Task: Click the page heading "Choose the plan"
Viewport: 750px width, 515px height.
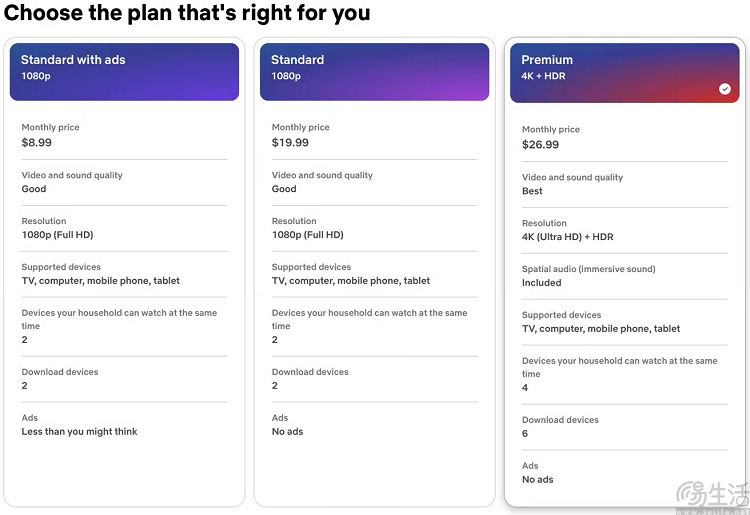Action: [x=187, y=14]
